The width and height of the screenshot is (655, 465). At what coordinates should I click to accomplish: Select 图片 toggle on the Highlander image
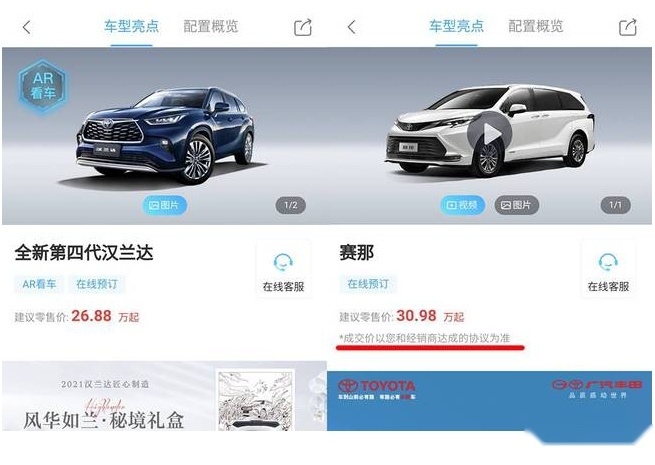click(164, 205)
